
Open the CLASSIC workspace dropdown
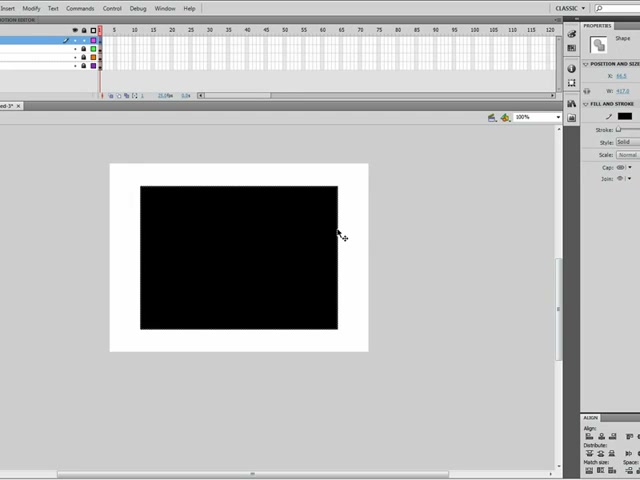tap(570, 8)
